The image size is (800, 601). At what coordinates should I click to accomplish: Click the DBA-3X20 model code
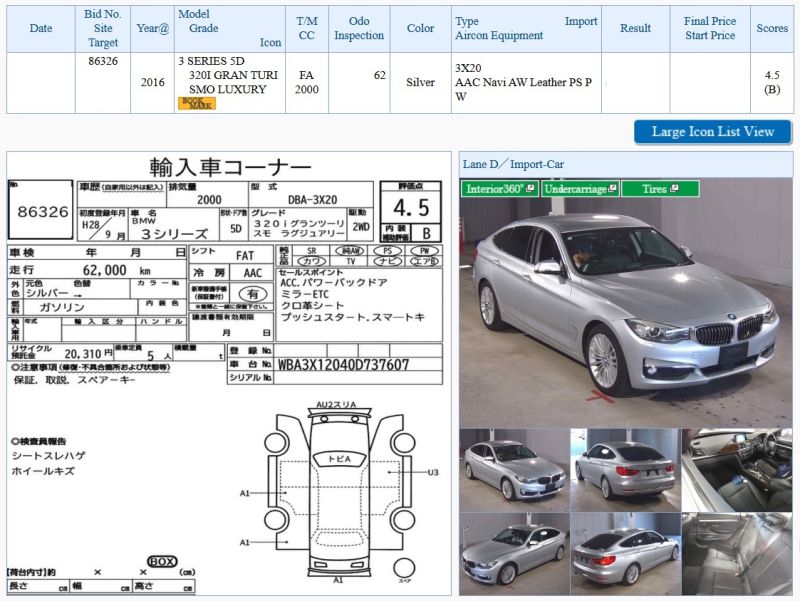pos(312,200)
